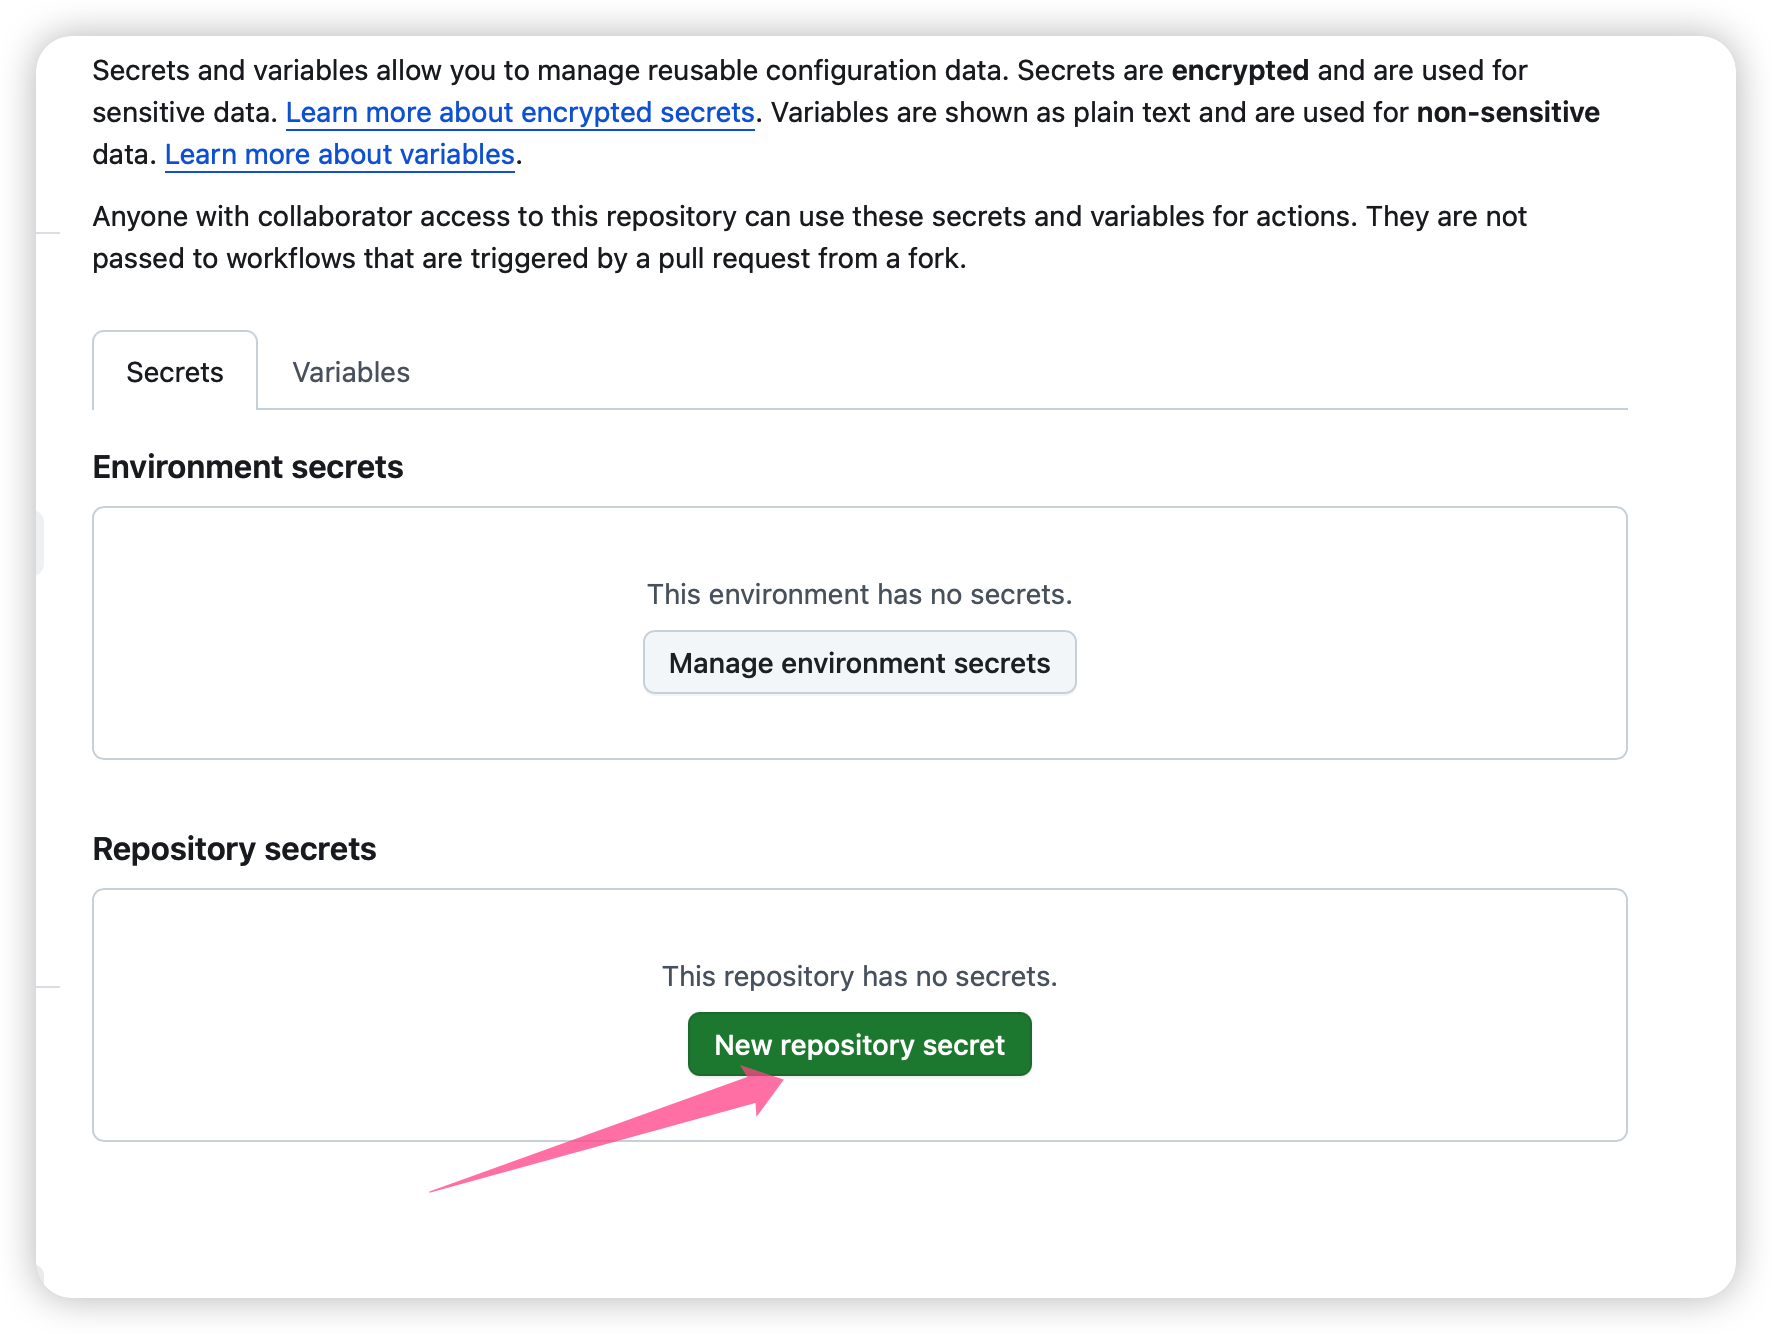Click blank area right of Variables tab

pyautogui.click(x=1000, y=372)
